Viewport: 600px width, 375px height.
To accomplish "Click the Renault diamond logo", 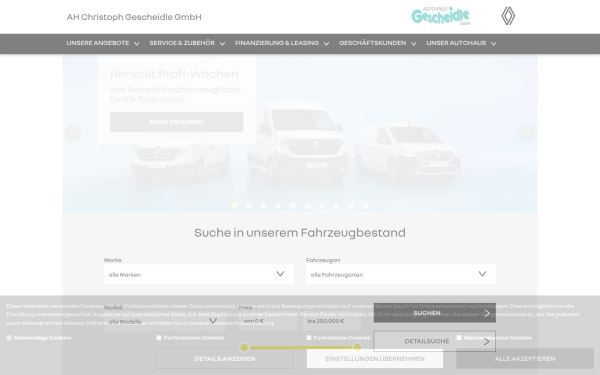I will [508, 16].
